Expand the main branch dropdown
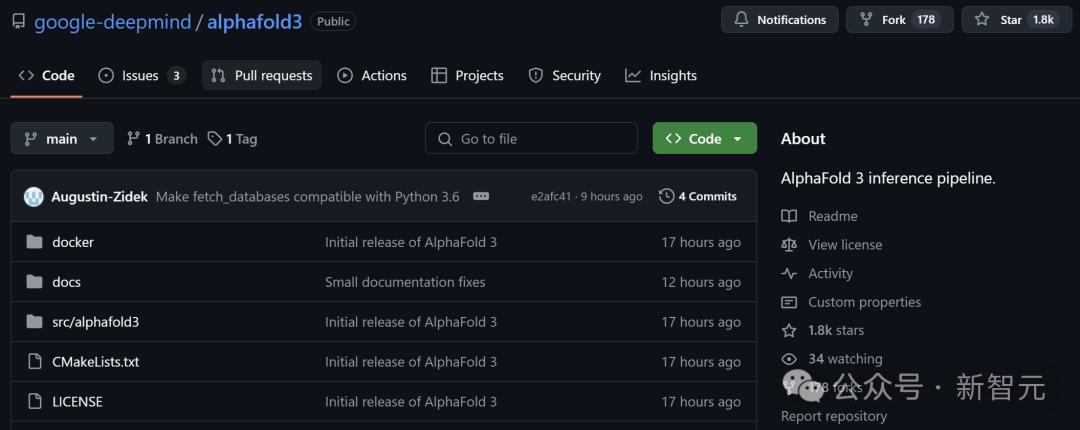 click(x=62, y=139)
